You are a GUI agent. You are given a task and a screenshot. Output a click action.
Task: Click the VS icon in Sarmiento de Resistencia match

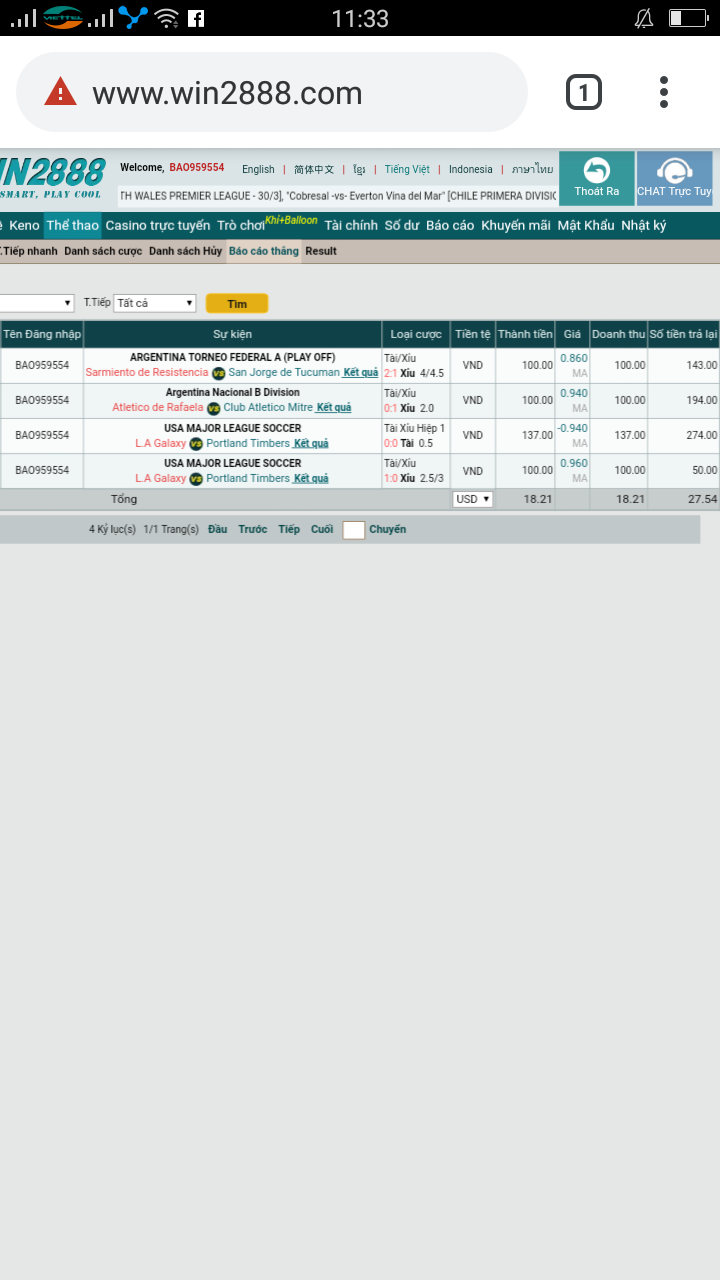218,373
